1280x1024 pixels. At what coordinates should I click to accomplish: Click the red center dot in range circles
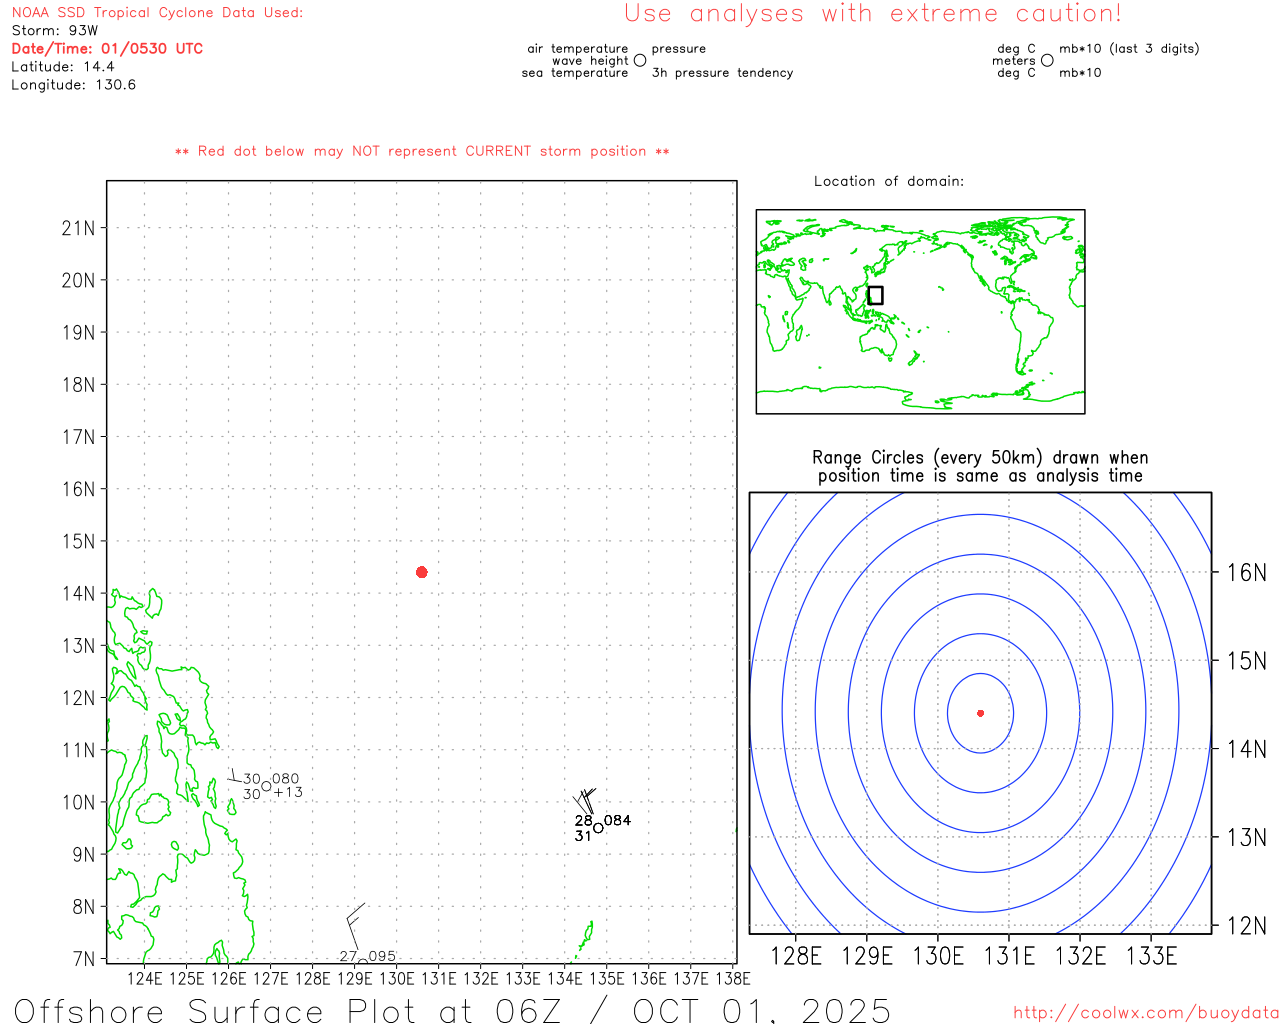pyautogui.click(x=980, y=713)
